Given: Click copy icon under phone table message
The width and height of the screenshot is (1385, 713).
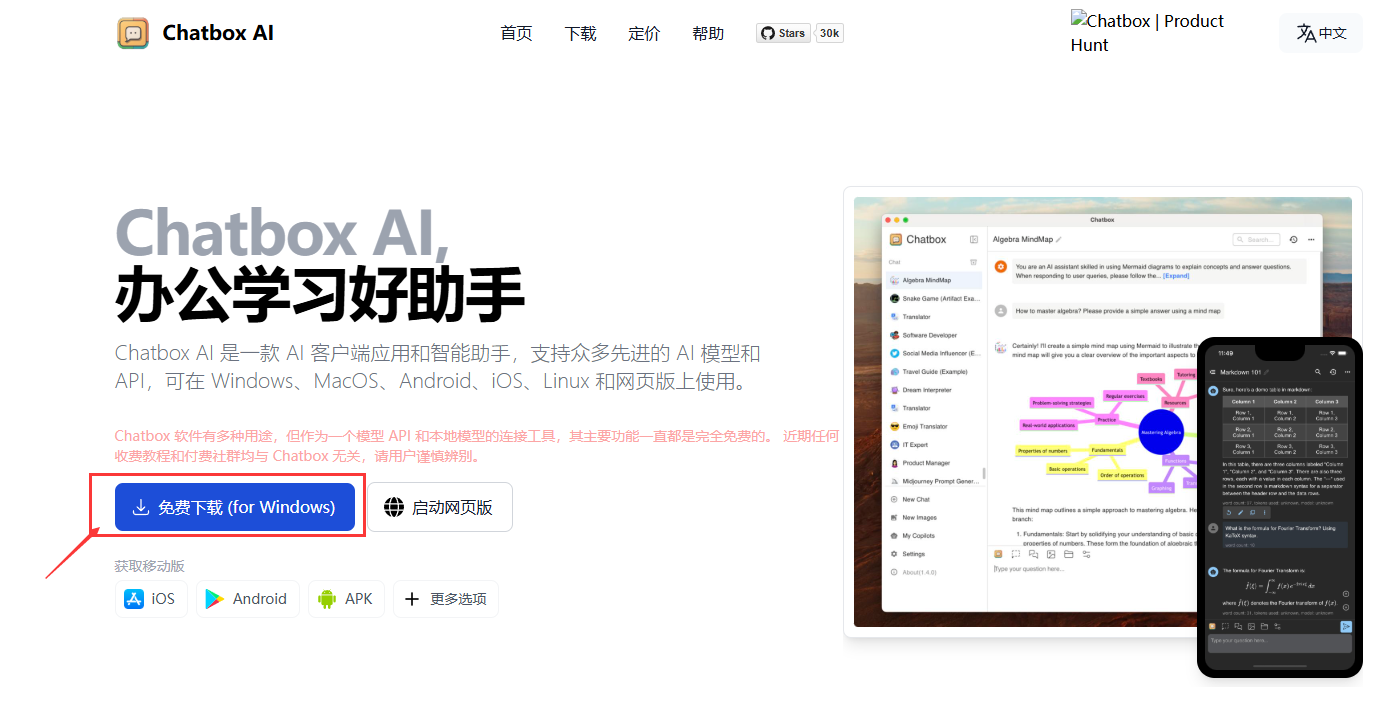Looking at the screenshot, I should 1253,512.
